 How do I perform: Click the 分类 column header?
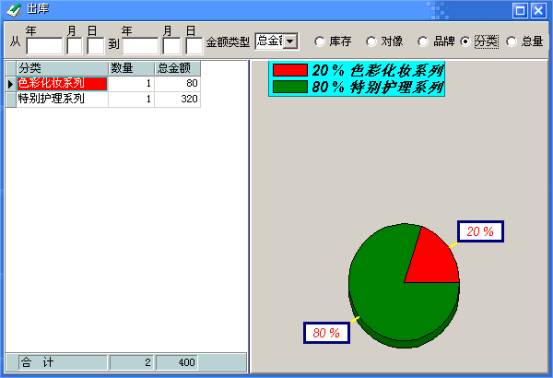62,68
